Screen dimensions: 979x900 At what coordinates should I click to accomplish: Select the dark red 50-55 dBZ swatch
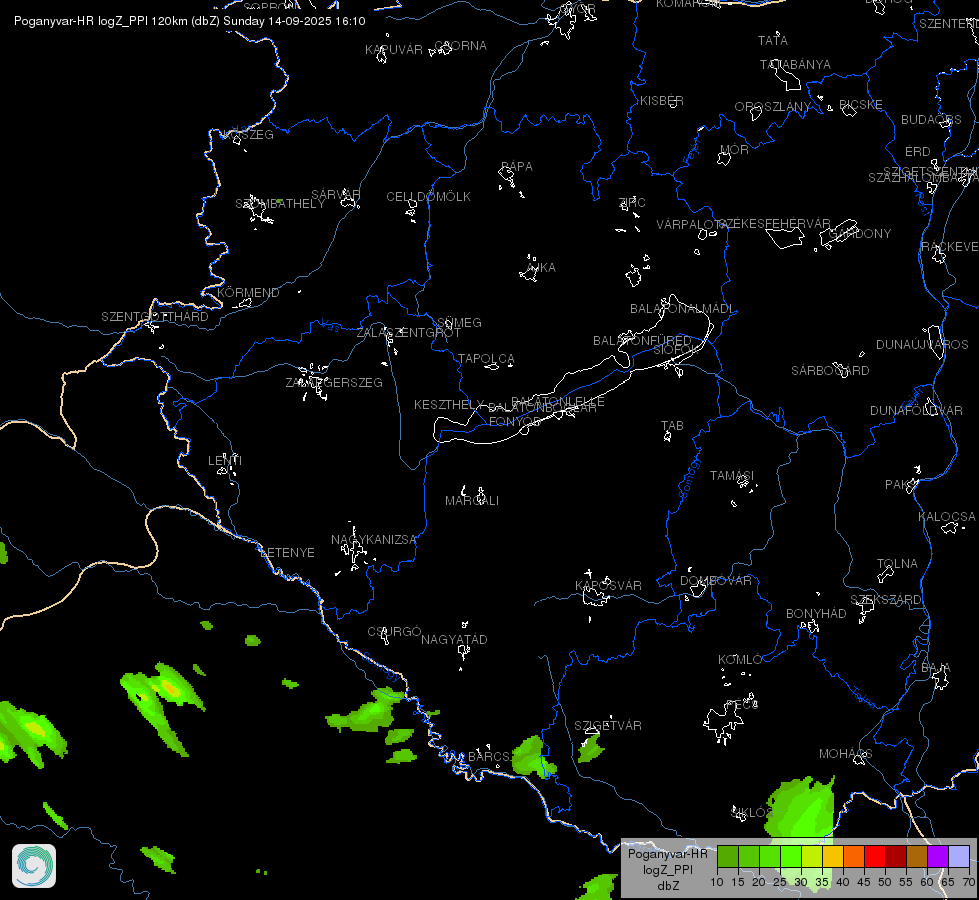pyautogui.click(x=896, y=856)
